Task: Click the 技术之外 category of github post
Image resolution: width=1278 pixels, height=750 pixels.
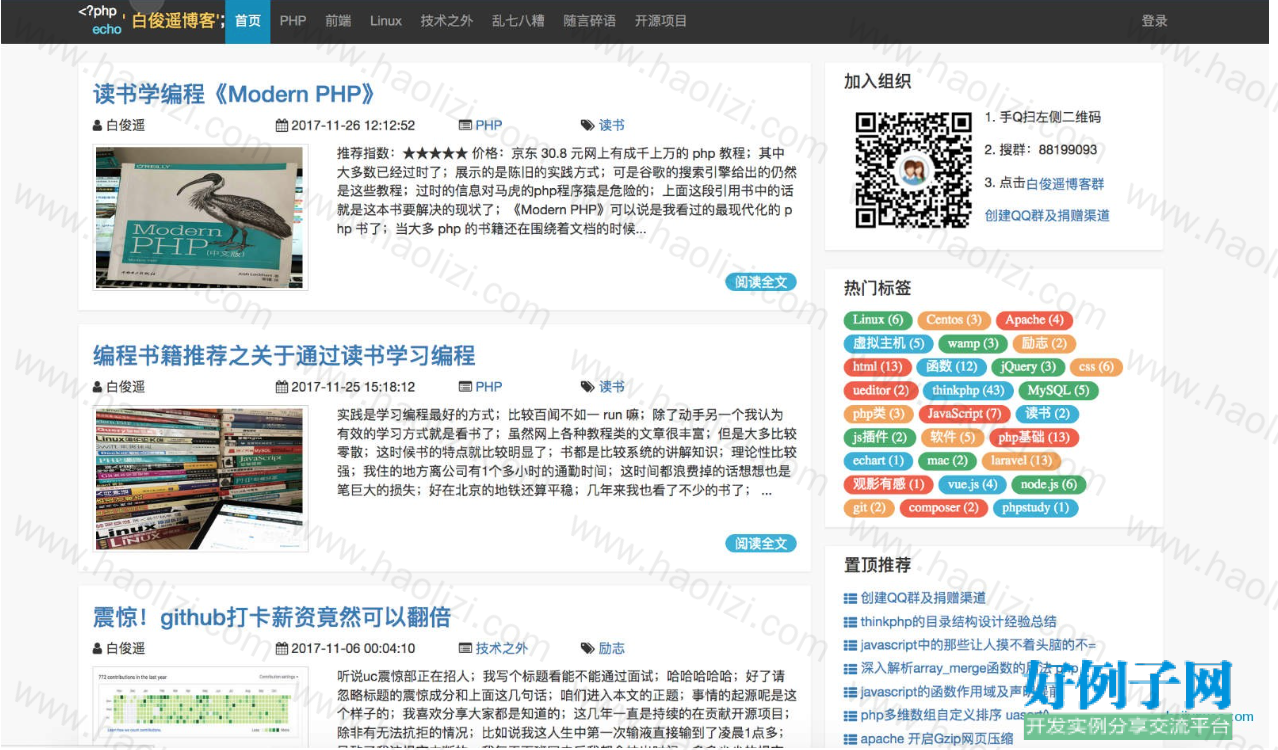Action: 502,648
